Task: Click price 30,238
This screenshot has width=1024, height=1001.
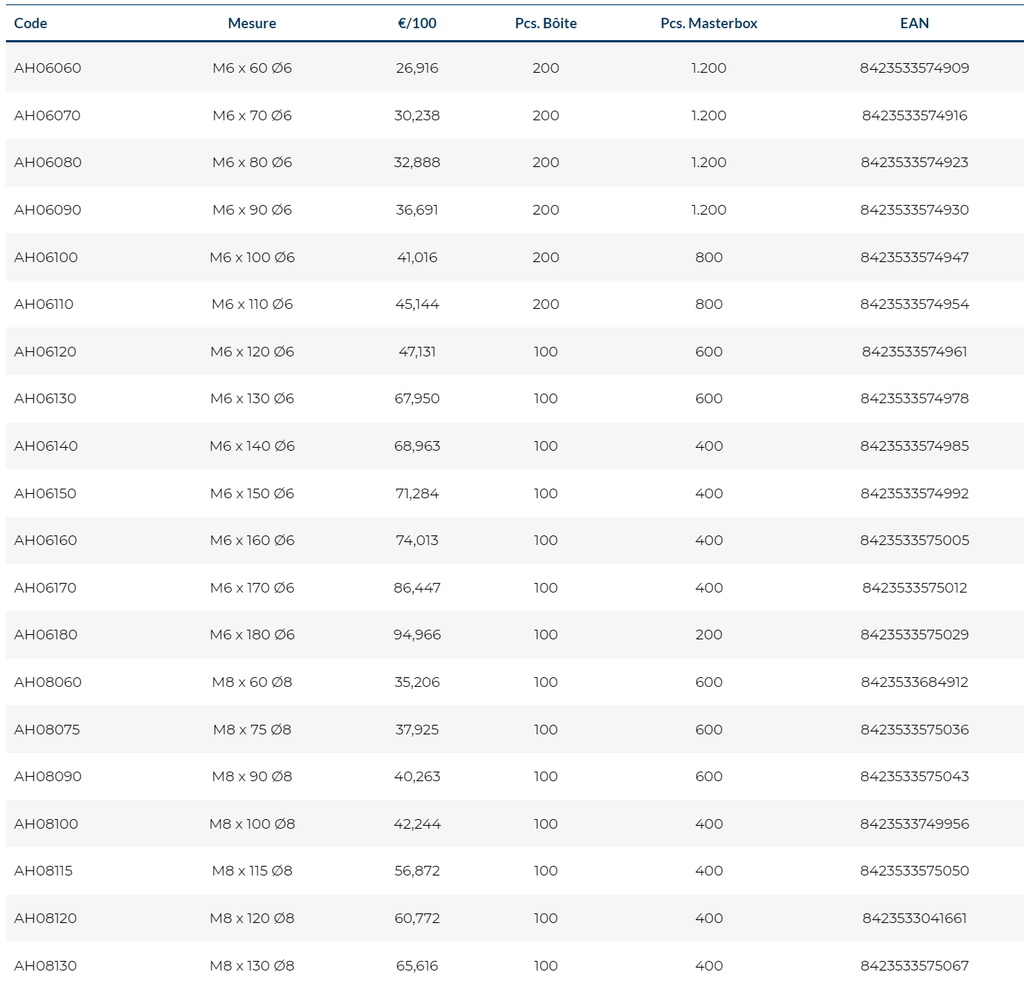Action: click(x=417, y=116)
